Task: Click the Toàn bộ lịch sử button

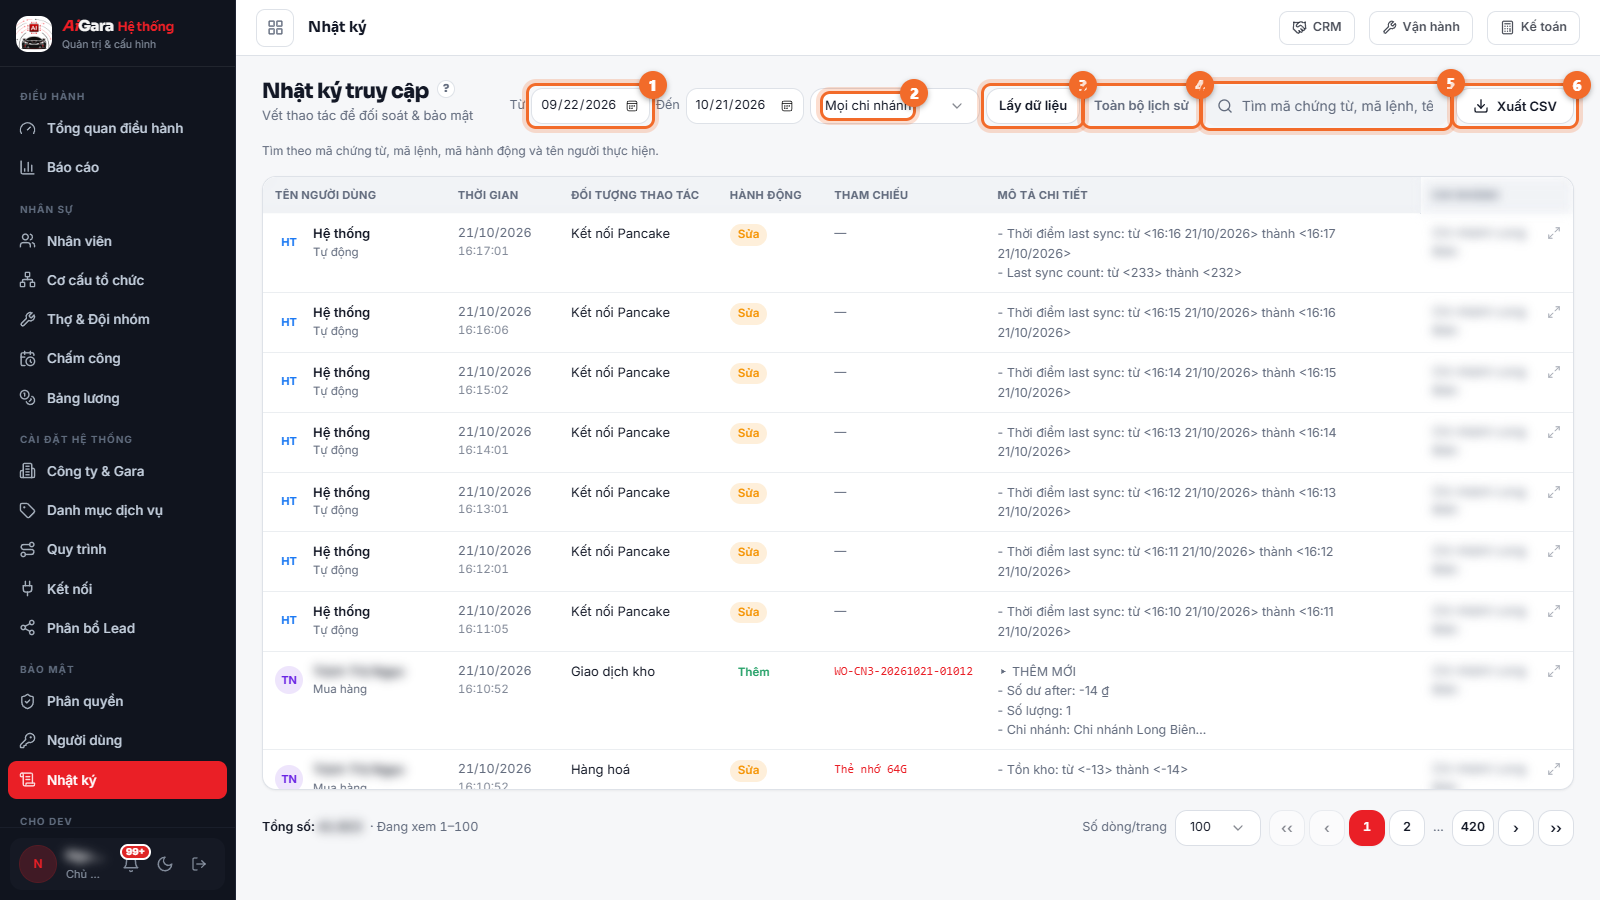Action: point(1141,106)
